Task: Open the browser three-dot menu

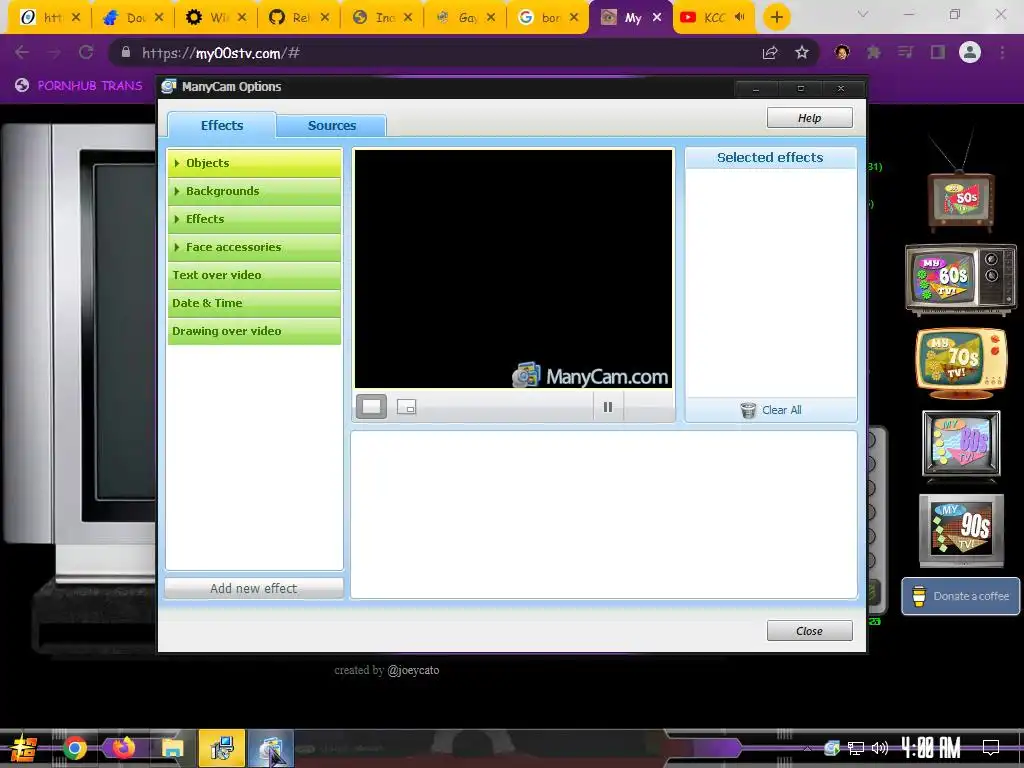Action: click(x=1002, y=52)
